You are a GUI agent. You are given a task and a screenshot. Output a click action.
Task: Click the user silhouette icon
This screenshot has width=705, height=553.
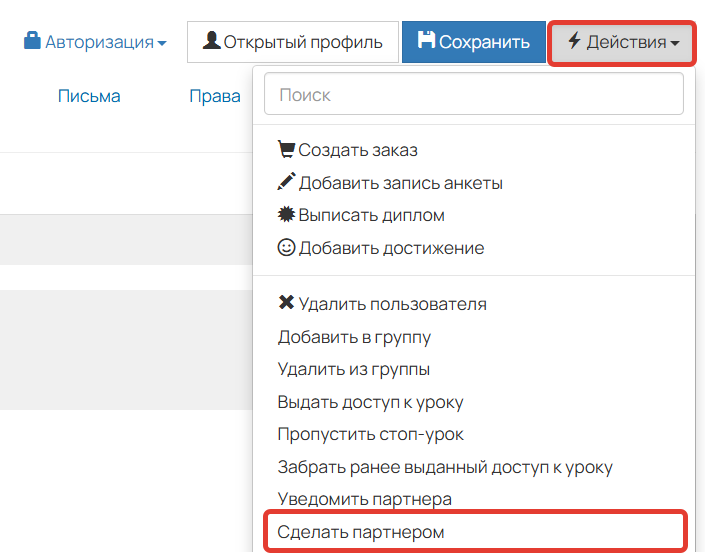(x=211, y=40)
